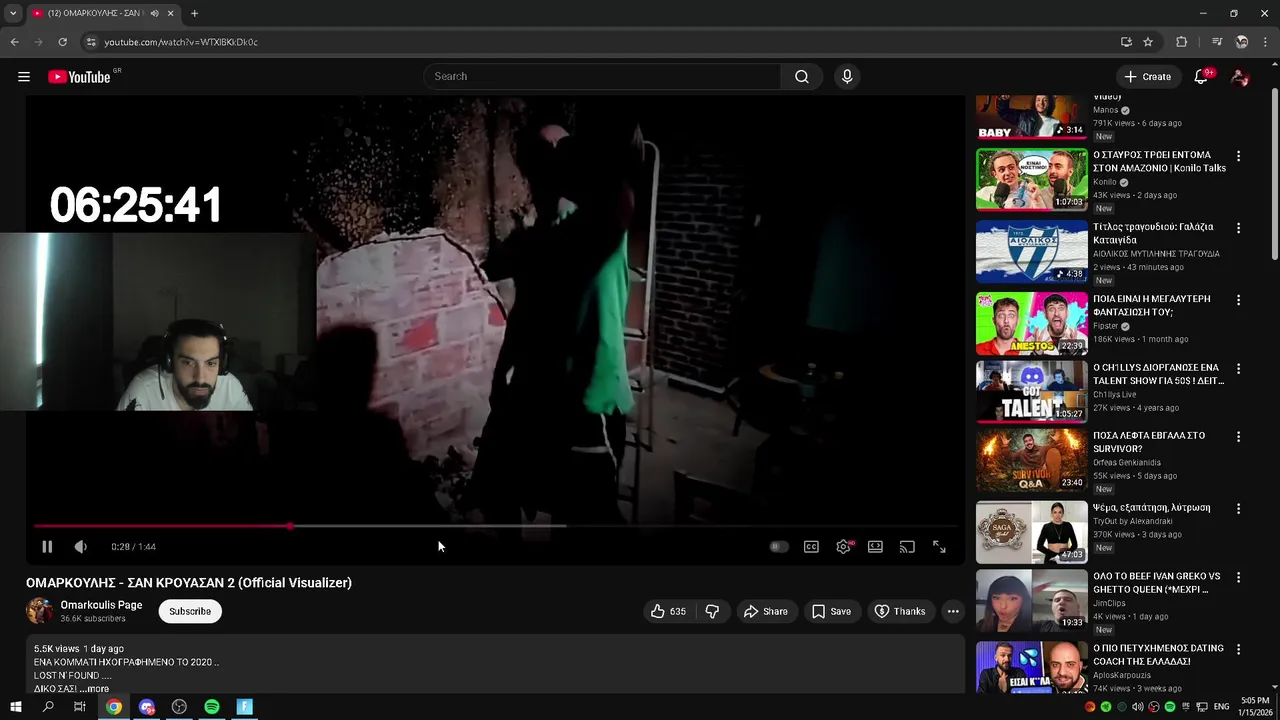
Task: Save the video to a playlist
Action: coord(831,611)
